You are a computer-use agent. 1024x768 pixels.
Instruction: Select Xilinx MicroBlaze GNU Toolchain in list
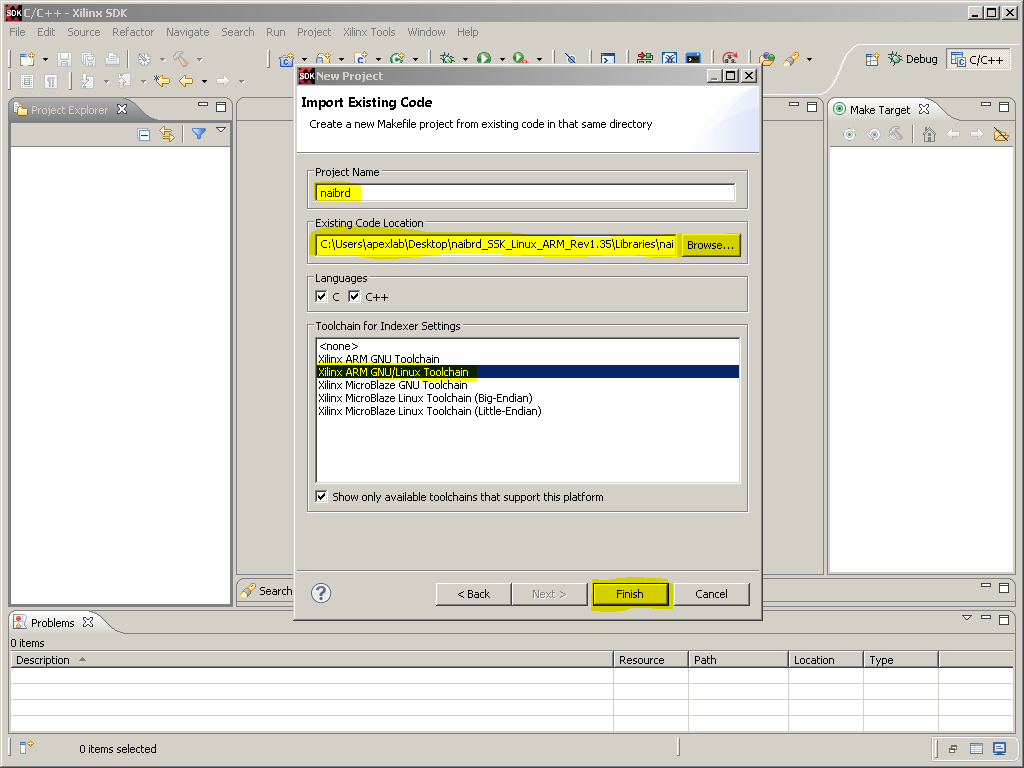(392, 385)
